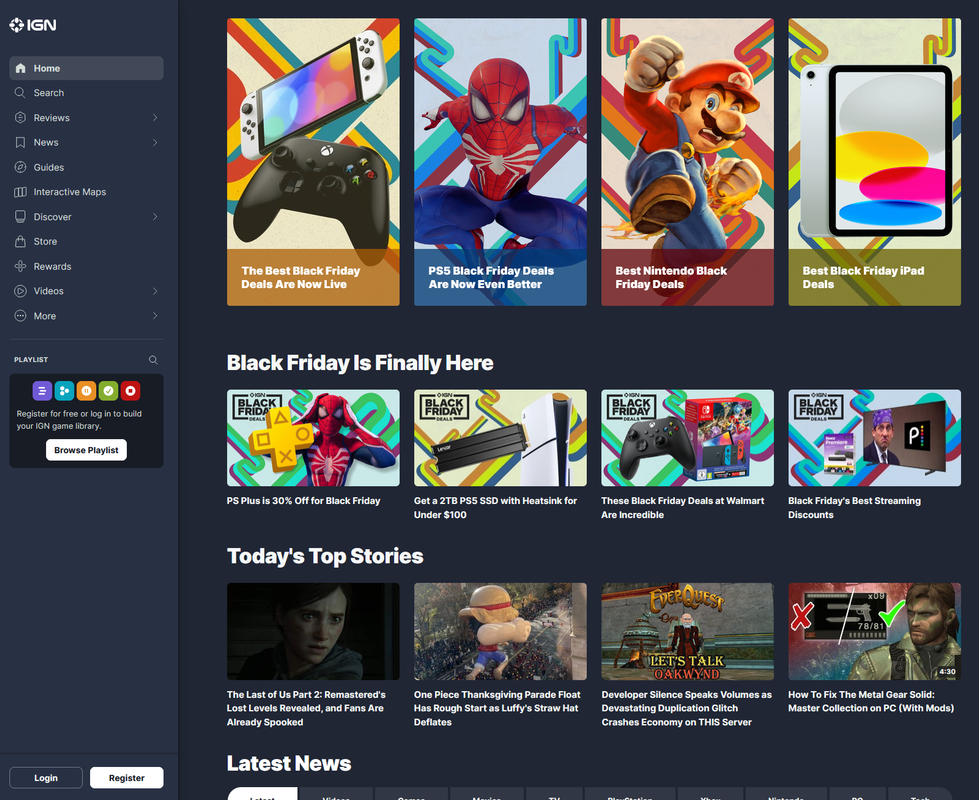The width and height of the screenshot is (979, 800).
Task: Open The Best Black Friday Deals card
Action: 313,162
